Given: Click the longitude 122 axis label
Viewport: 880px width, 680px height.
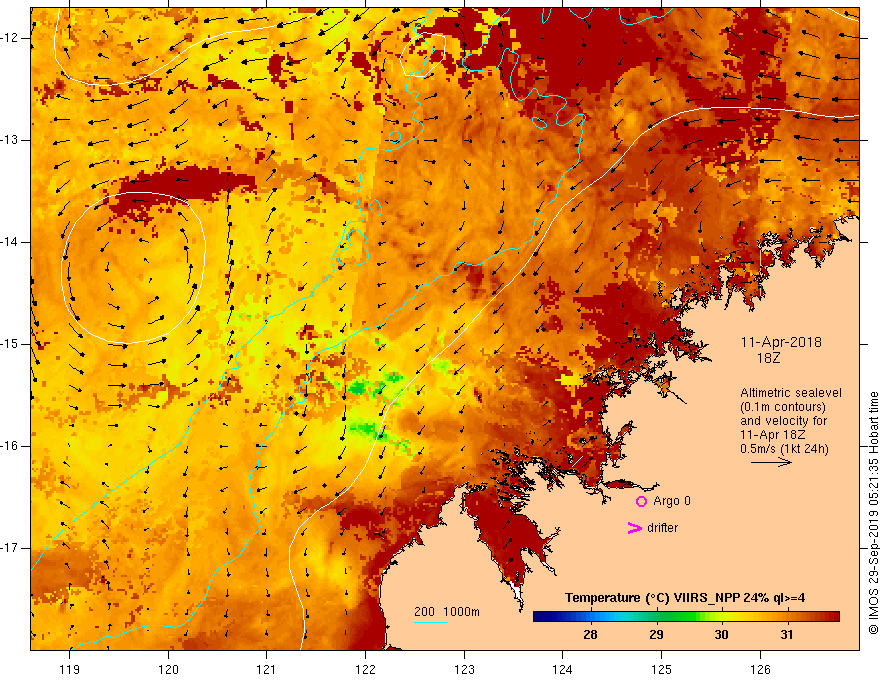Looking at the screenshot, I should [x=365, y=669].
